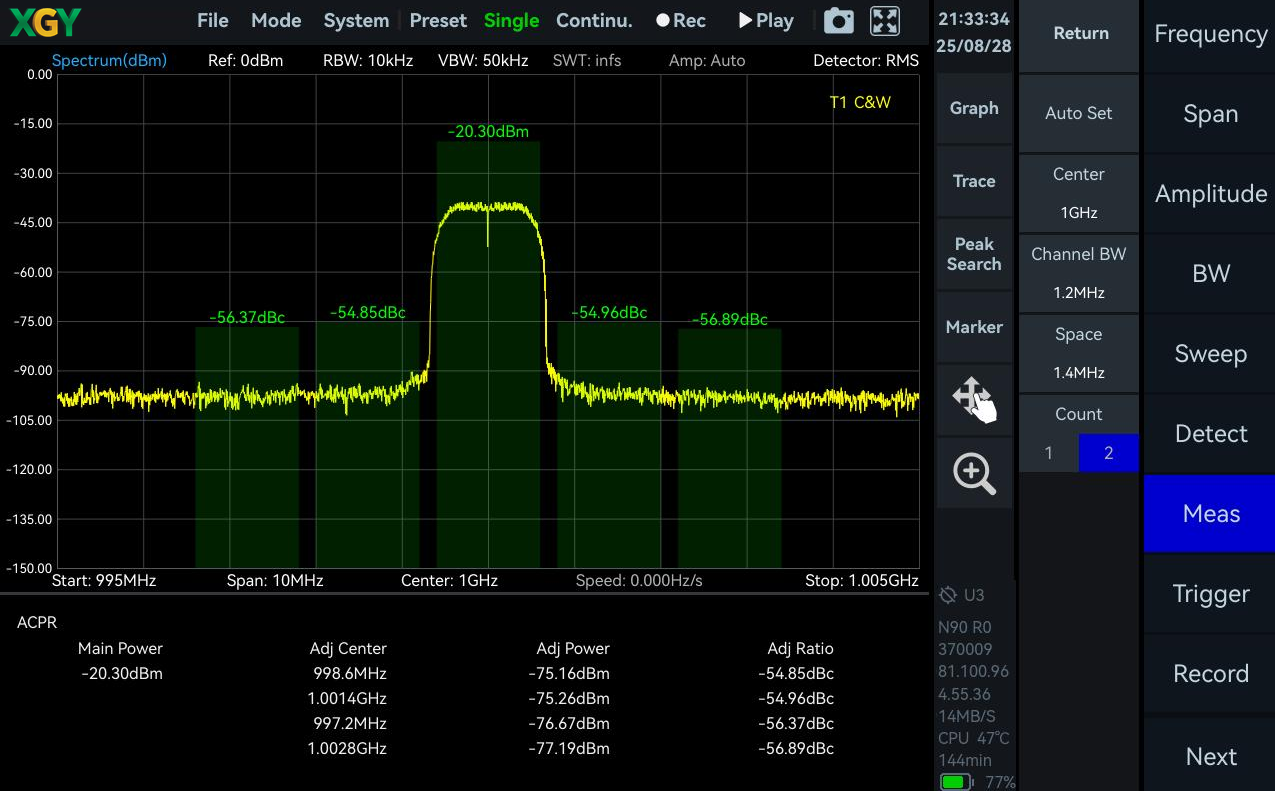Select the 998.6MHz Adj Center cell

(x=348, y=673)
